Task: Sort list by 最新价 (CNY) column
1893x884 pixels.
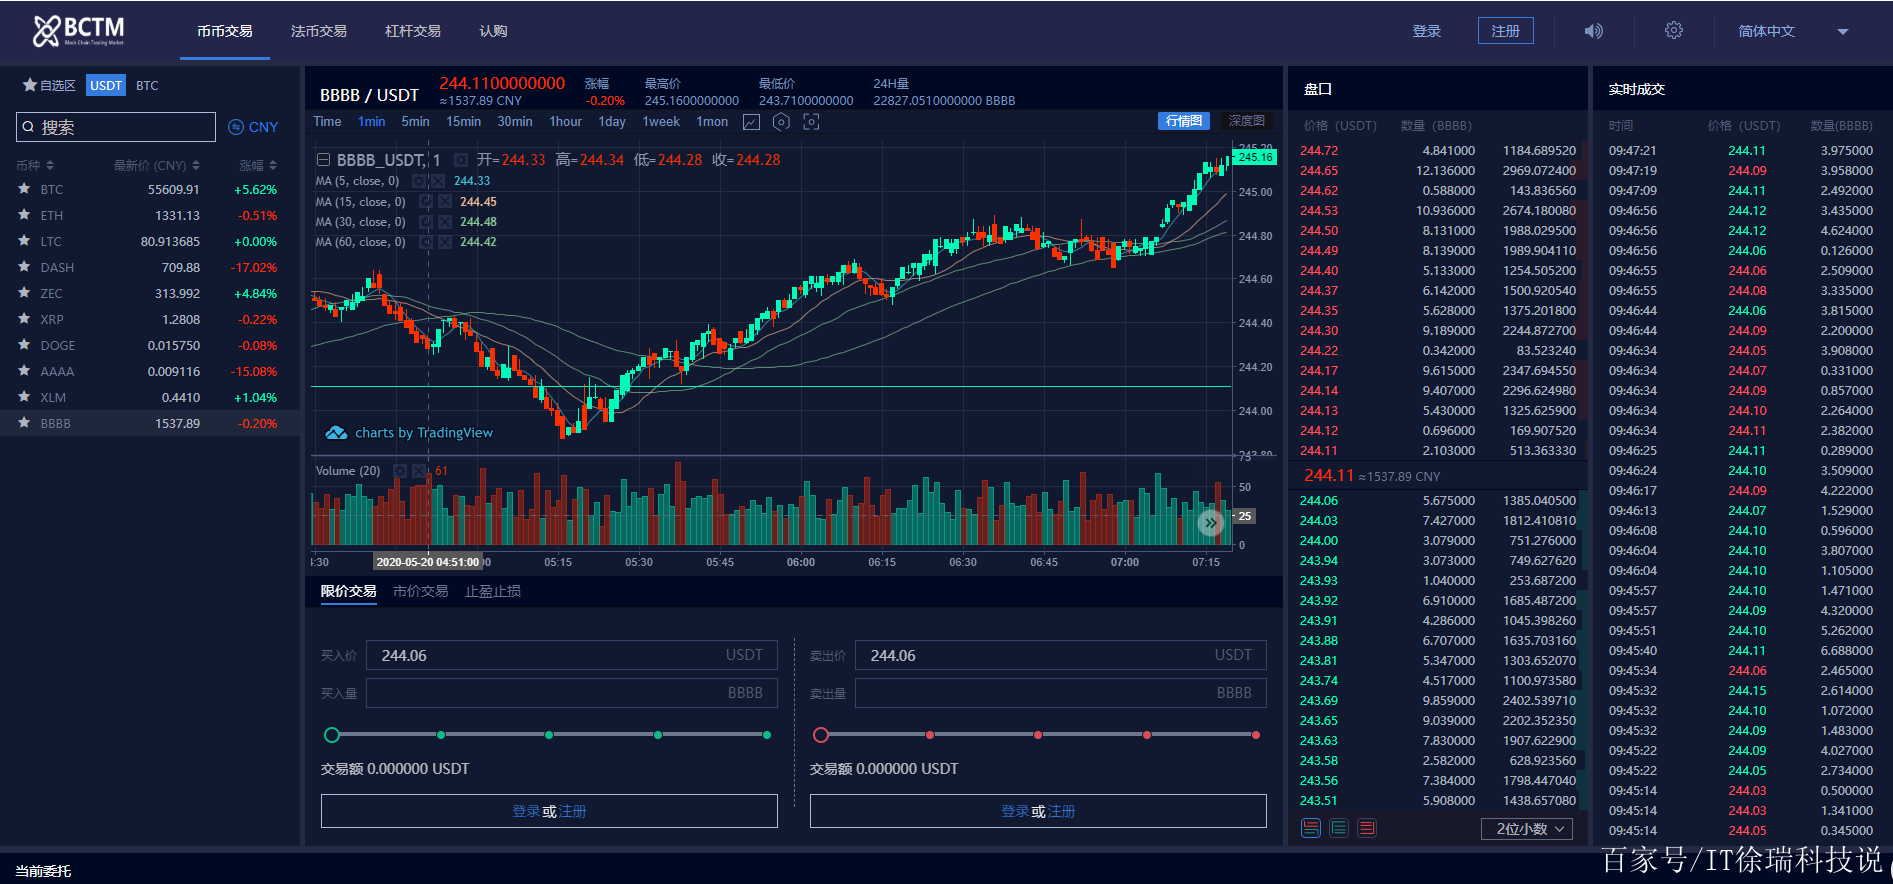Action: [x=157, y=165]
